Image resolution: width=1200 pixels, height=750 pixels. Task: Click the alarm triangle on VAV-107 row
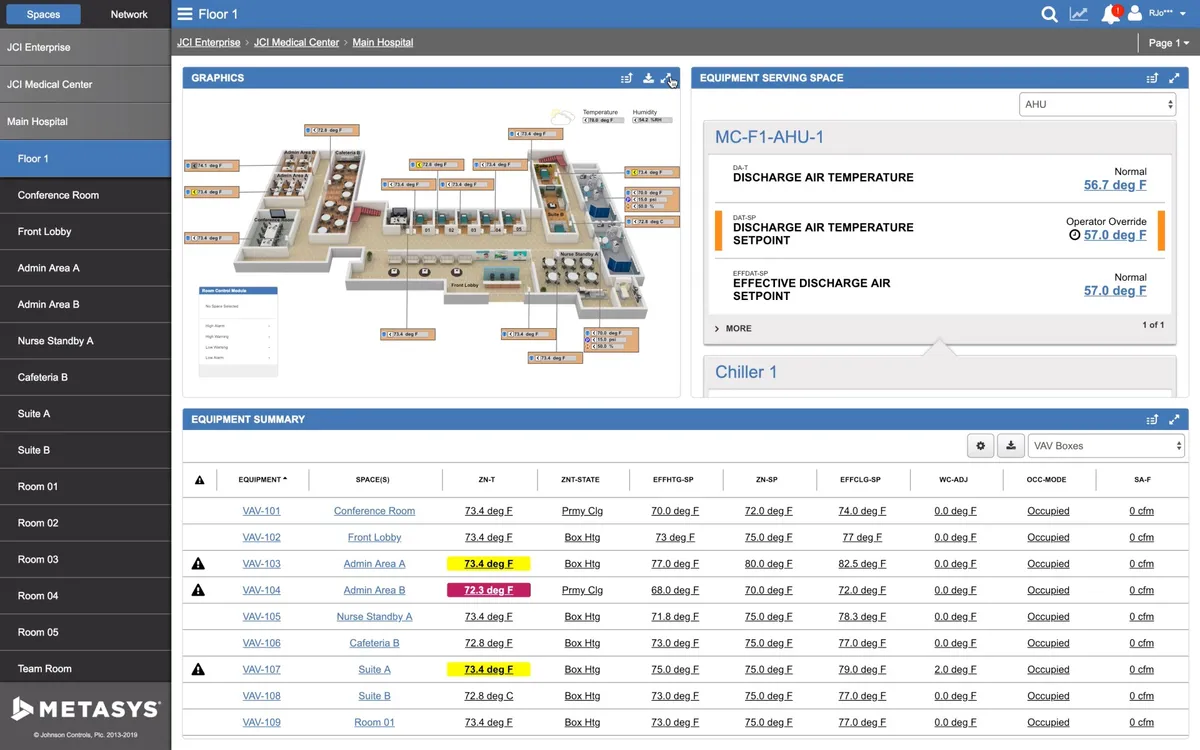coord(198,670)
